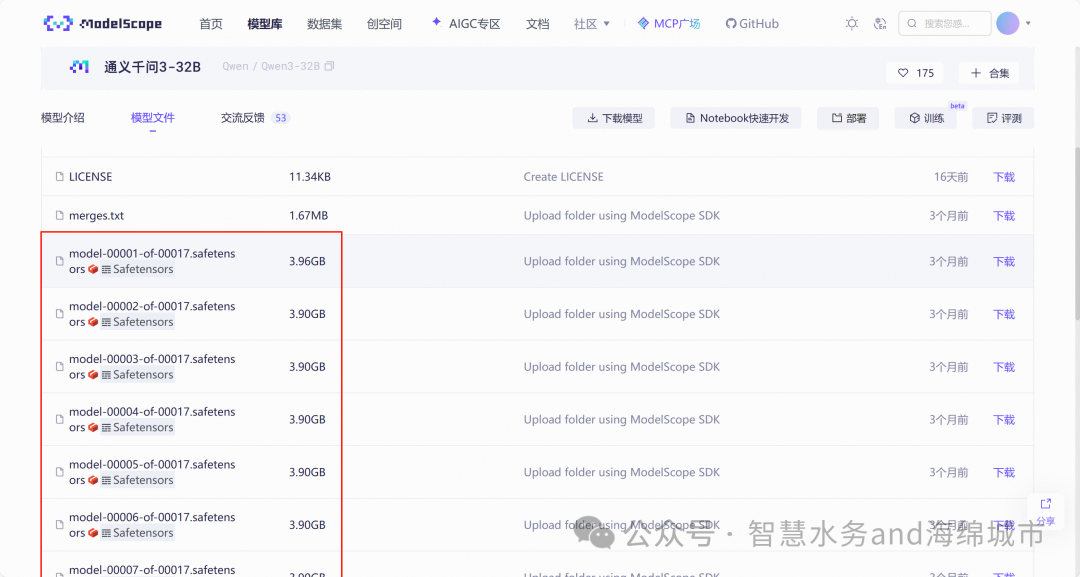Switch to 模型文件 tab
The height and width of the screenshot is (577, 1080).
pos(153,118)
